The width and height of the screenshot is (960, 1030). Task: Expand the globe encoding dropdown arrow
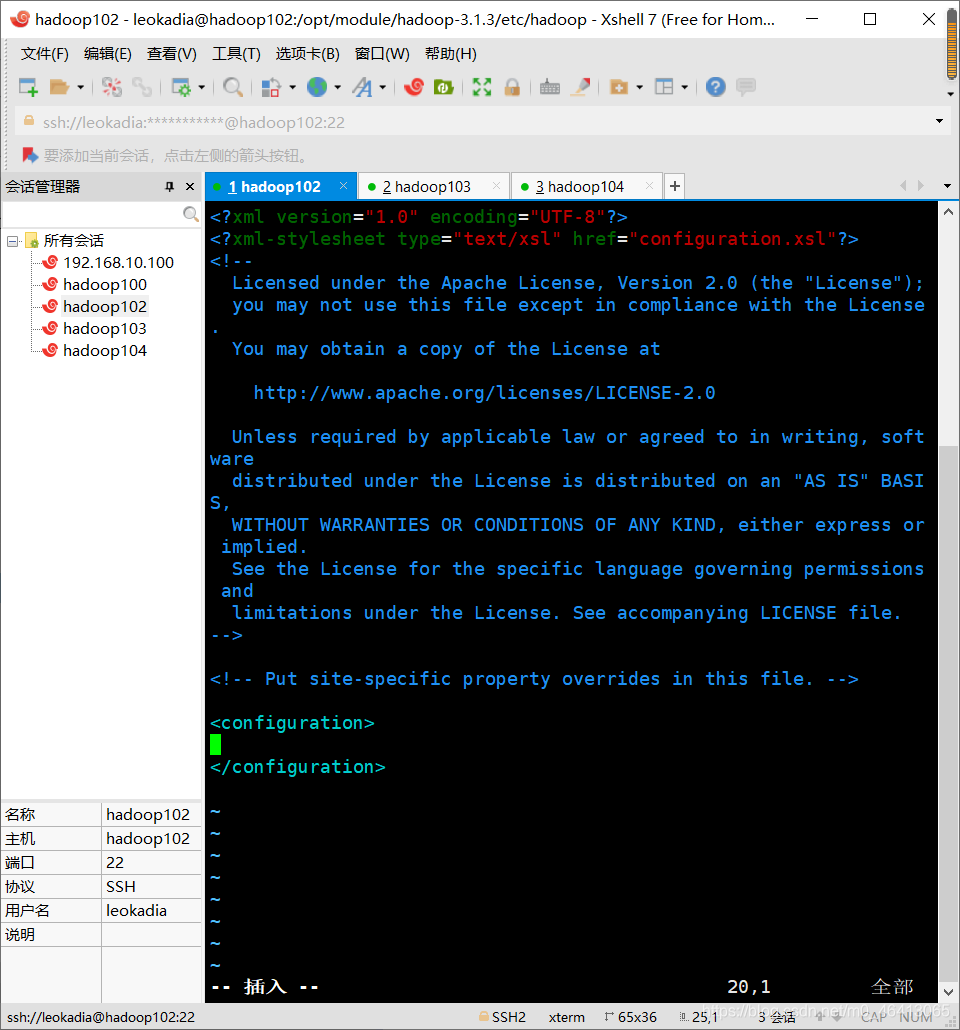338,87
